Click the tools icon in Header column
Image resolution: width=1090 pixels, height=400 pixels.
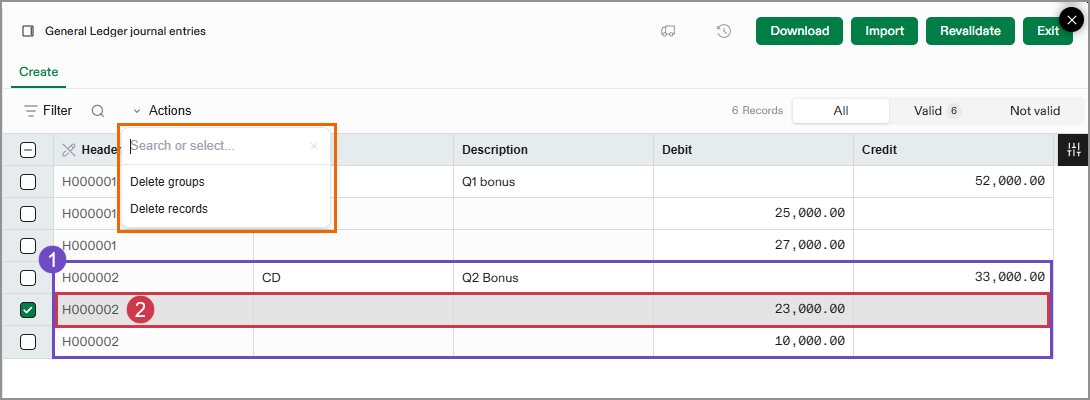click(x=69, y=150)
